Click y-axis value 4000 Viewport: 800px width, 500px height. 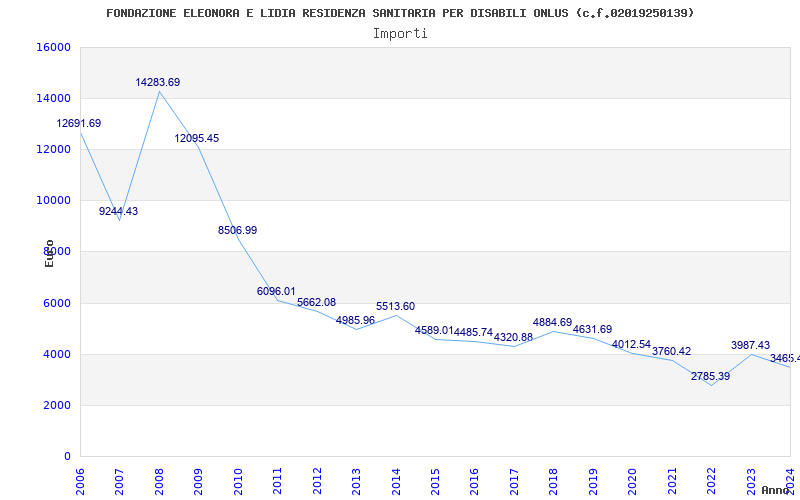click(56, 354)
